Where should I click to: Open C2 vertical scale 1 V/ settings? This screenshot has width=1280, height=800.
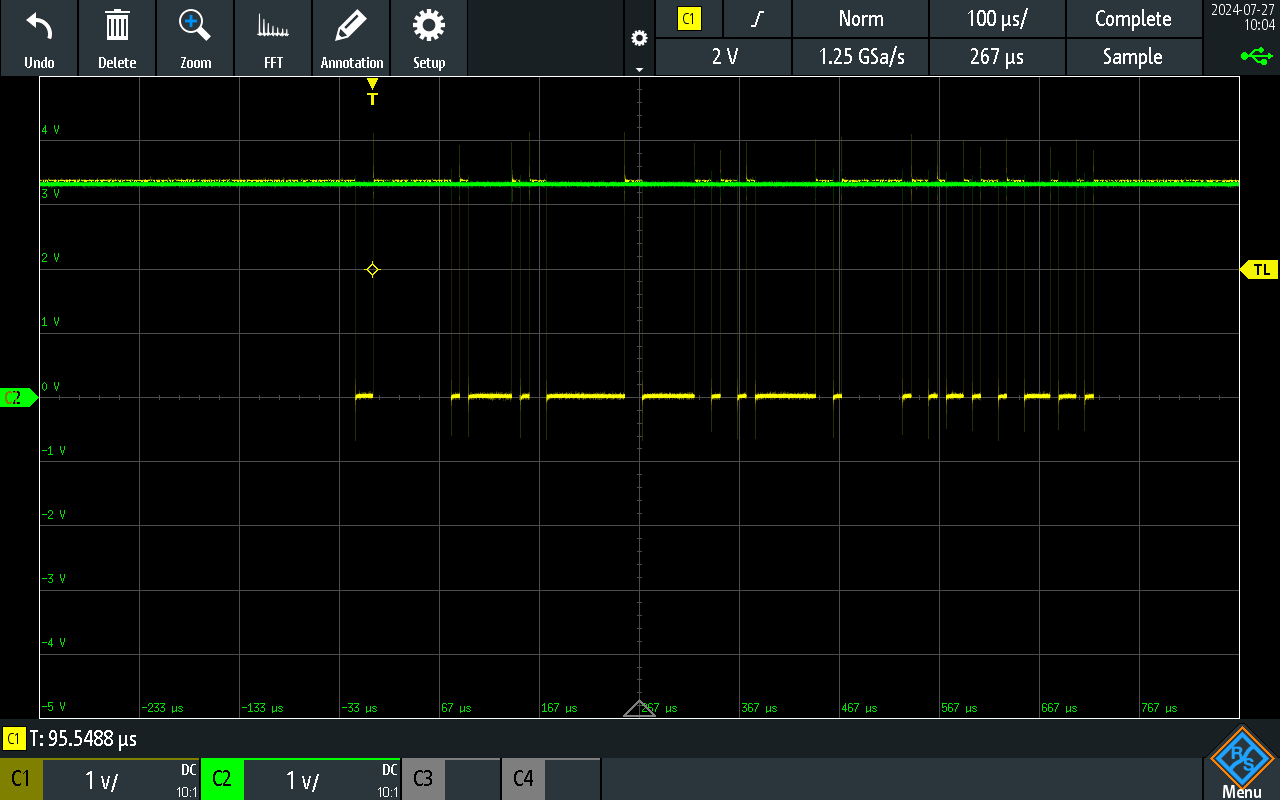point(322,779)
